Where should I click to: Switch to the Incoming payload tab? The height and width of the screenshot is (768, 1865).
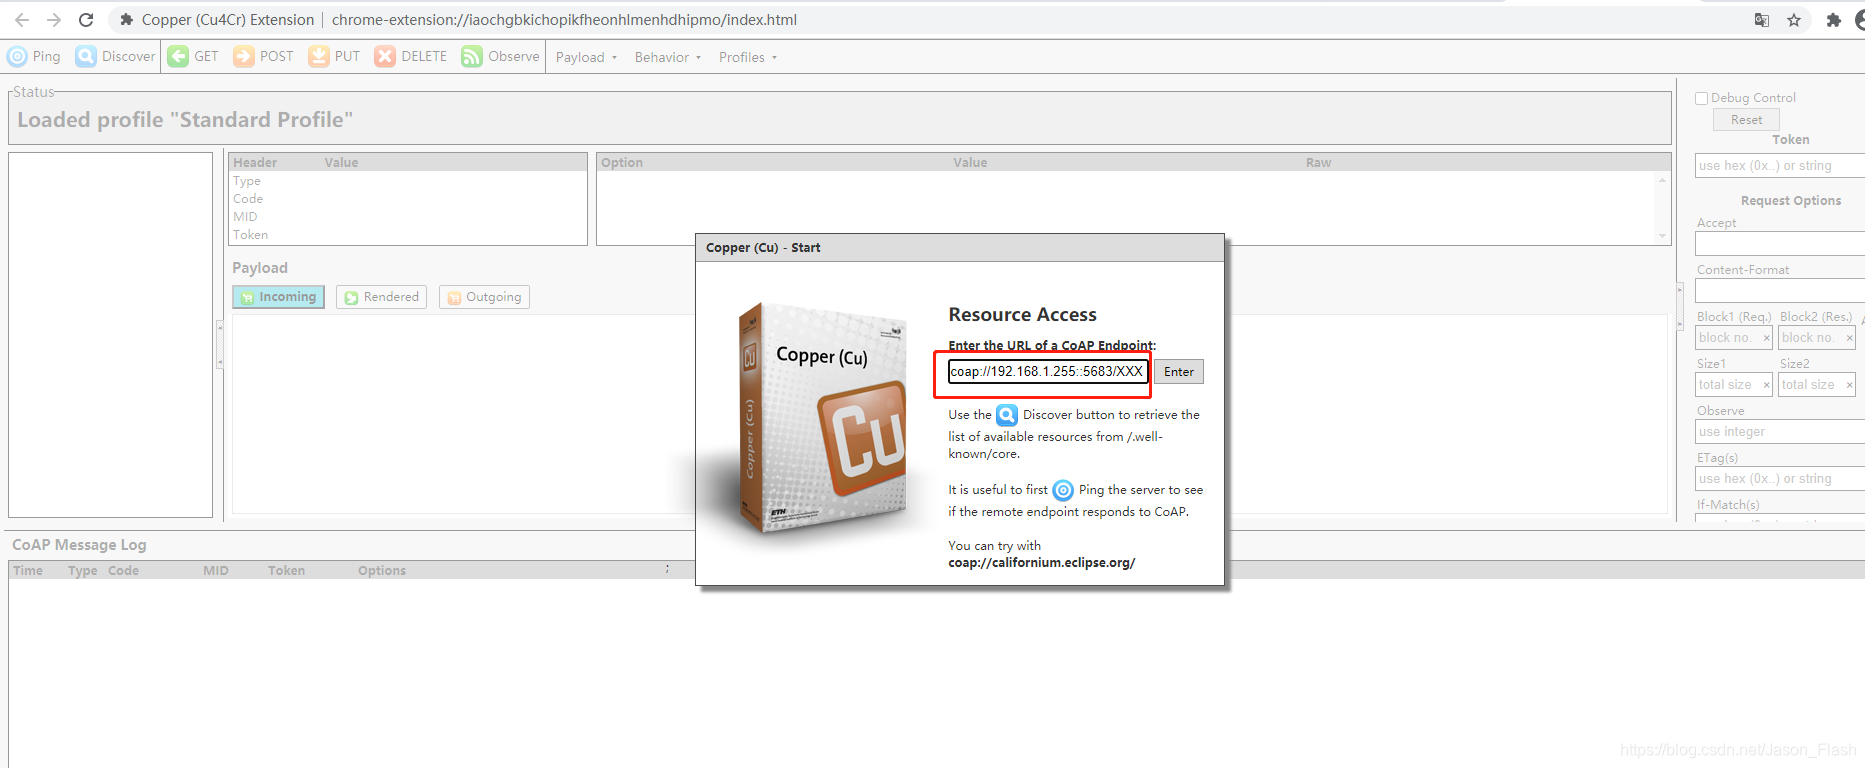[278, 297]
